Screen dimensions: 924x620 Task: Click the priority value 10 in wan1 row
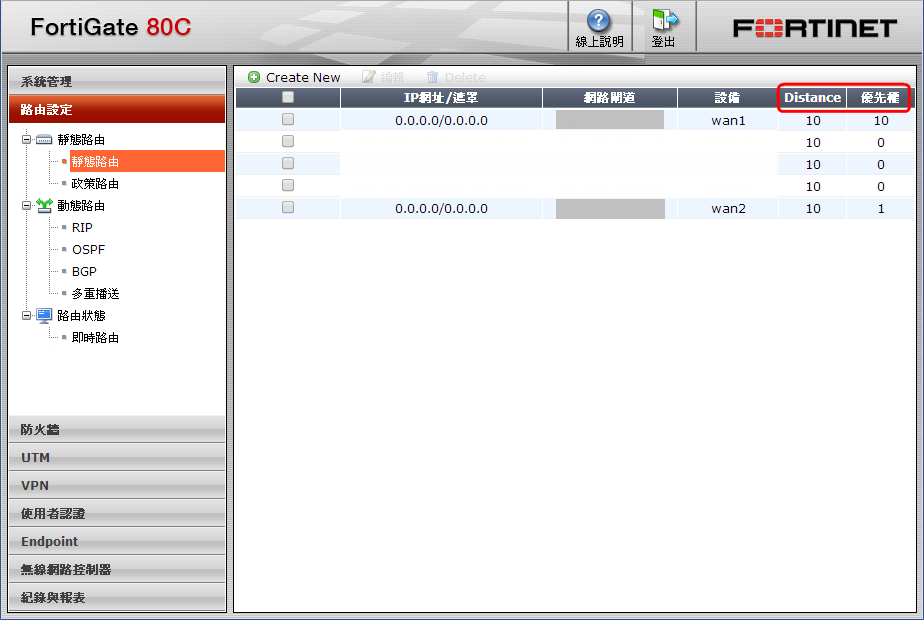881,121
